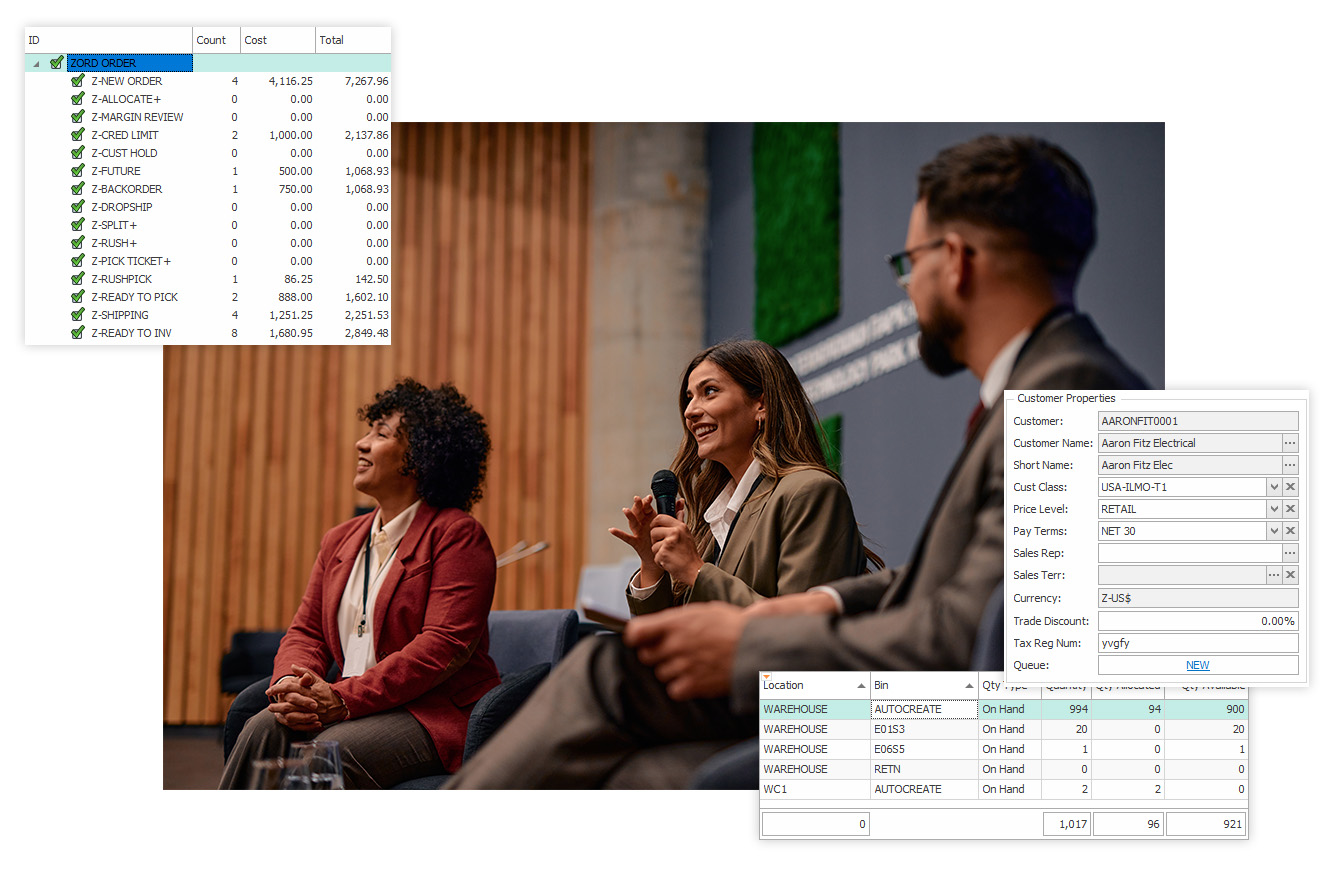This screenshot has height=870, width=1333.
Task: Open the Cust Class dropdown arrow
Action: pyautogui.click(x=1273, y=487)
